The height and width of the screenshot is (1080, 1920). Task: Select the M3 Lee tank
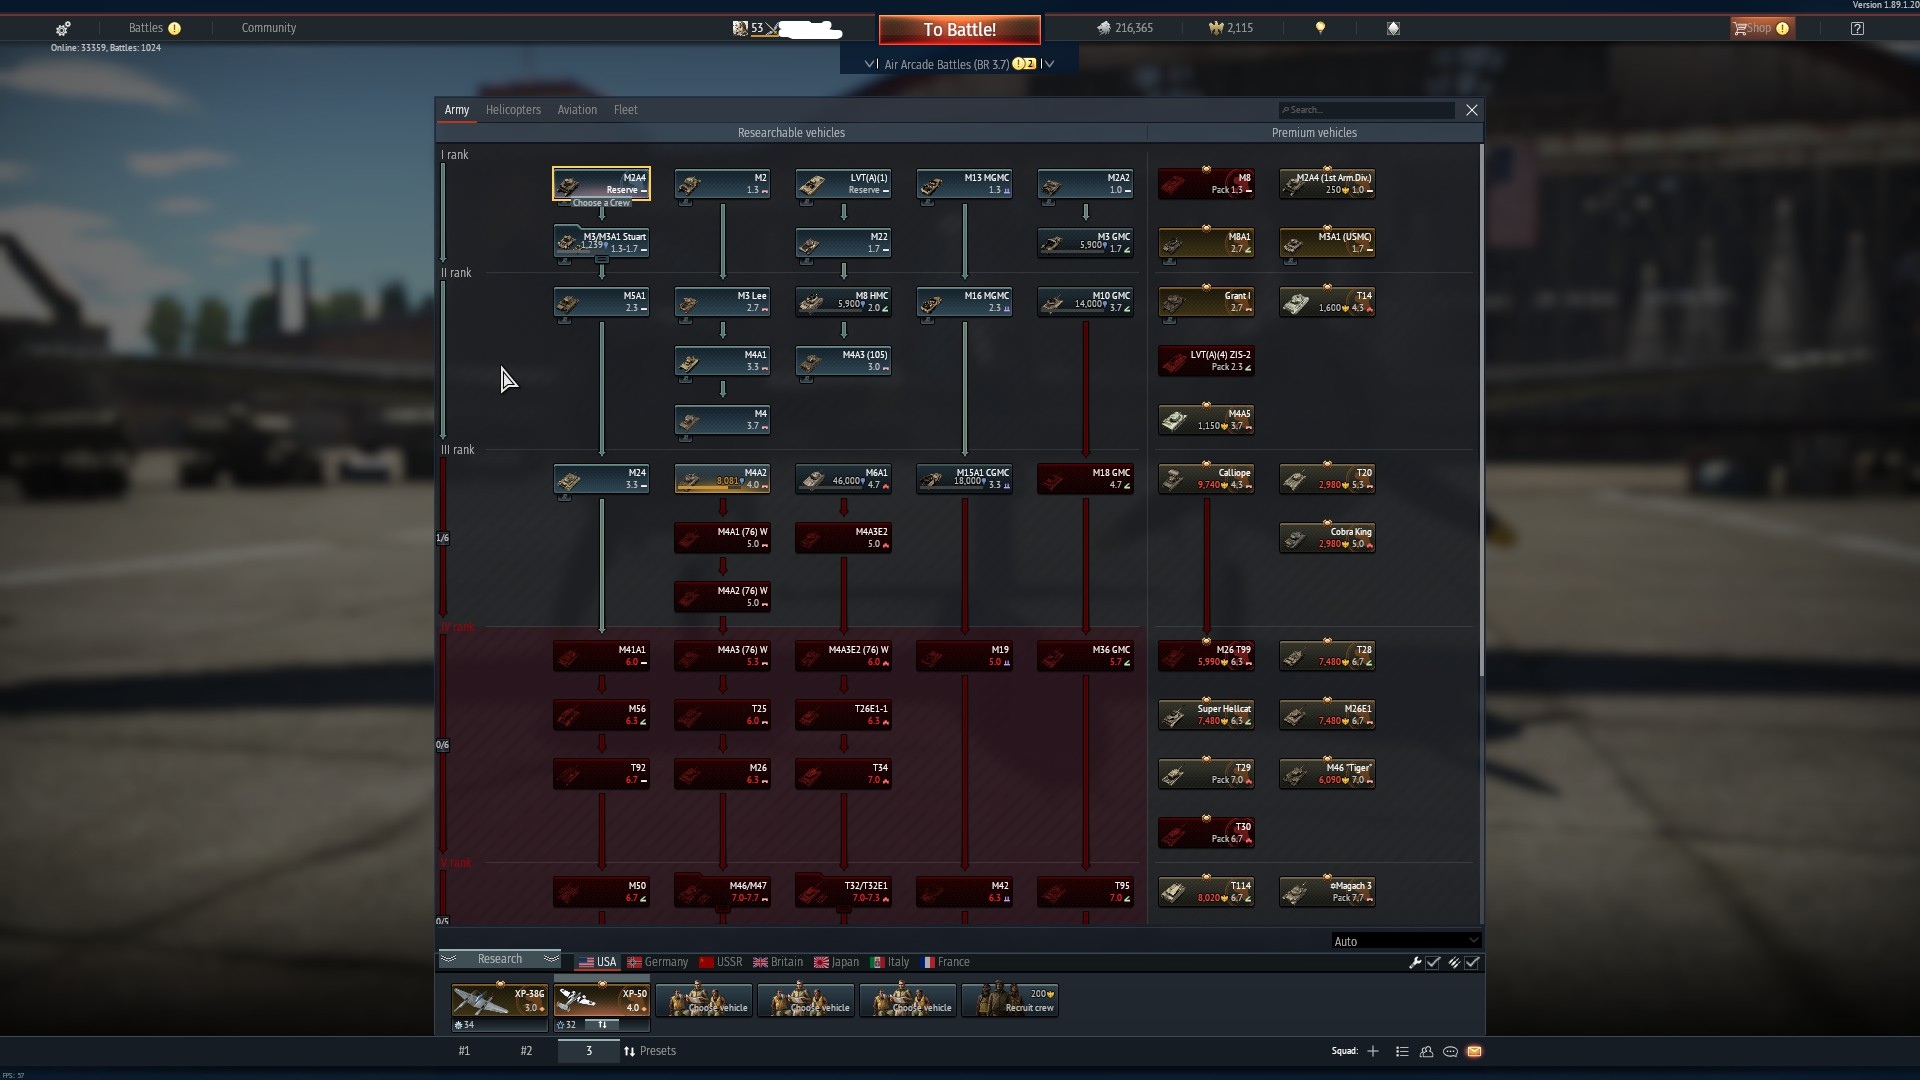pyautogui.click(x=722, y=302)
